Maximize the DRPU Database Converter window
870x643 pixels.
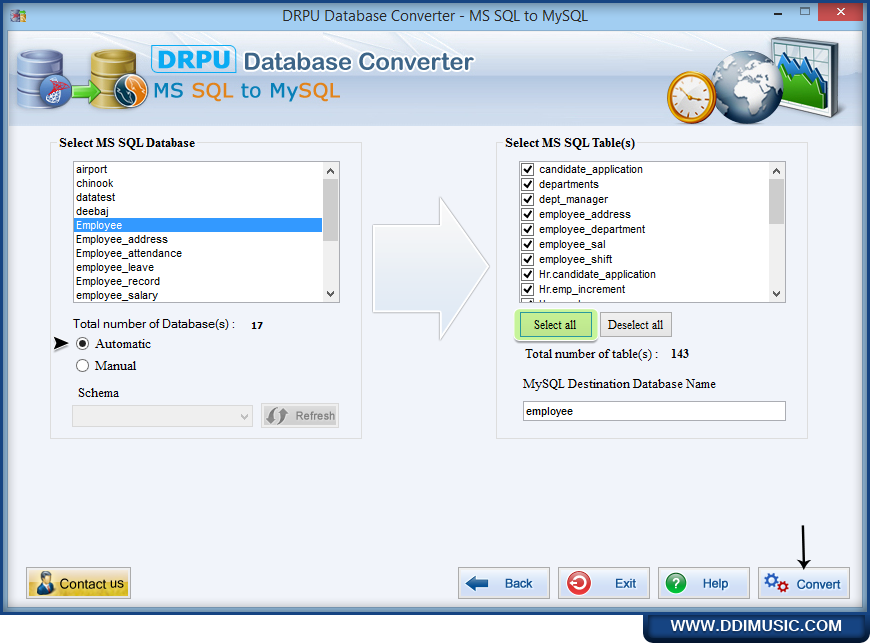click(805, 12)
